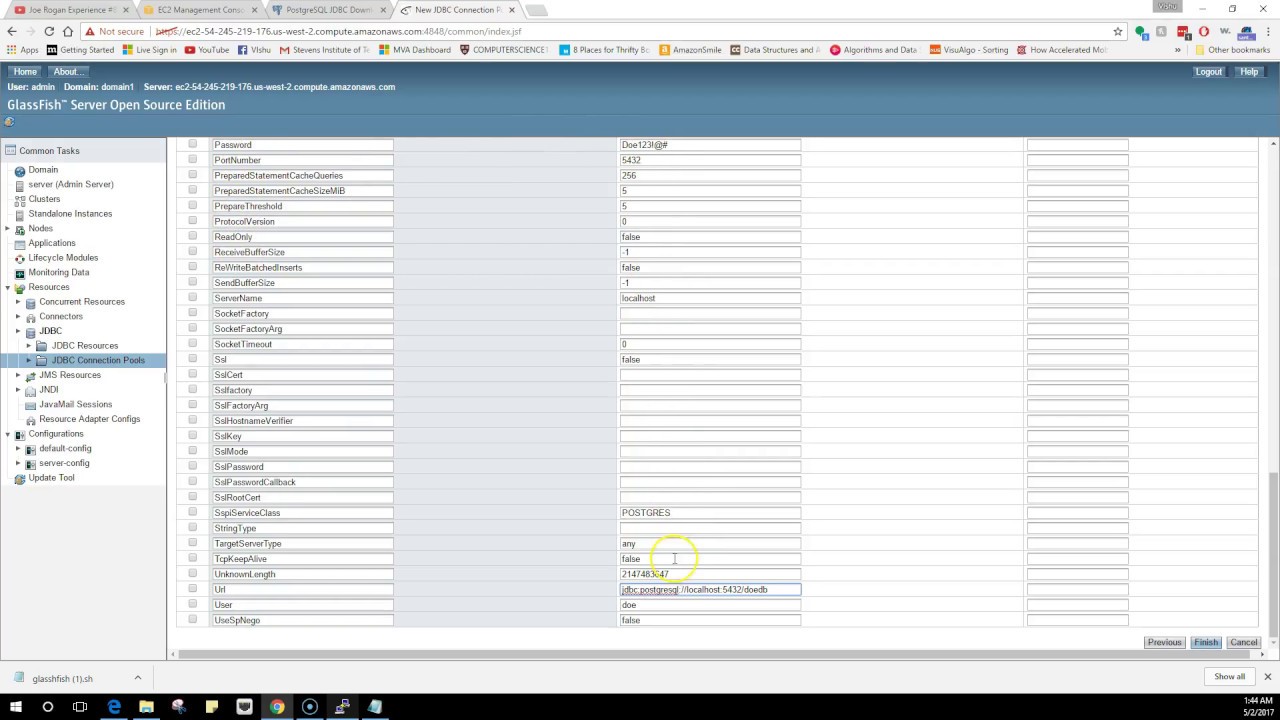Click the ServerName value field with localhost
The image size is (1280, 720).
point(710,298)
